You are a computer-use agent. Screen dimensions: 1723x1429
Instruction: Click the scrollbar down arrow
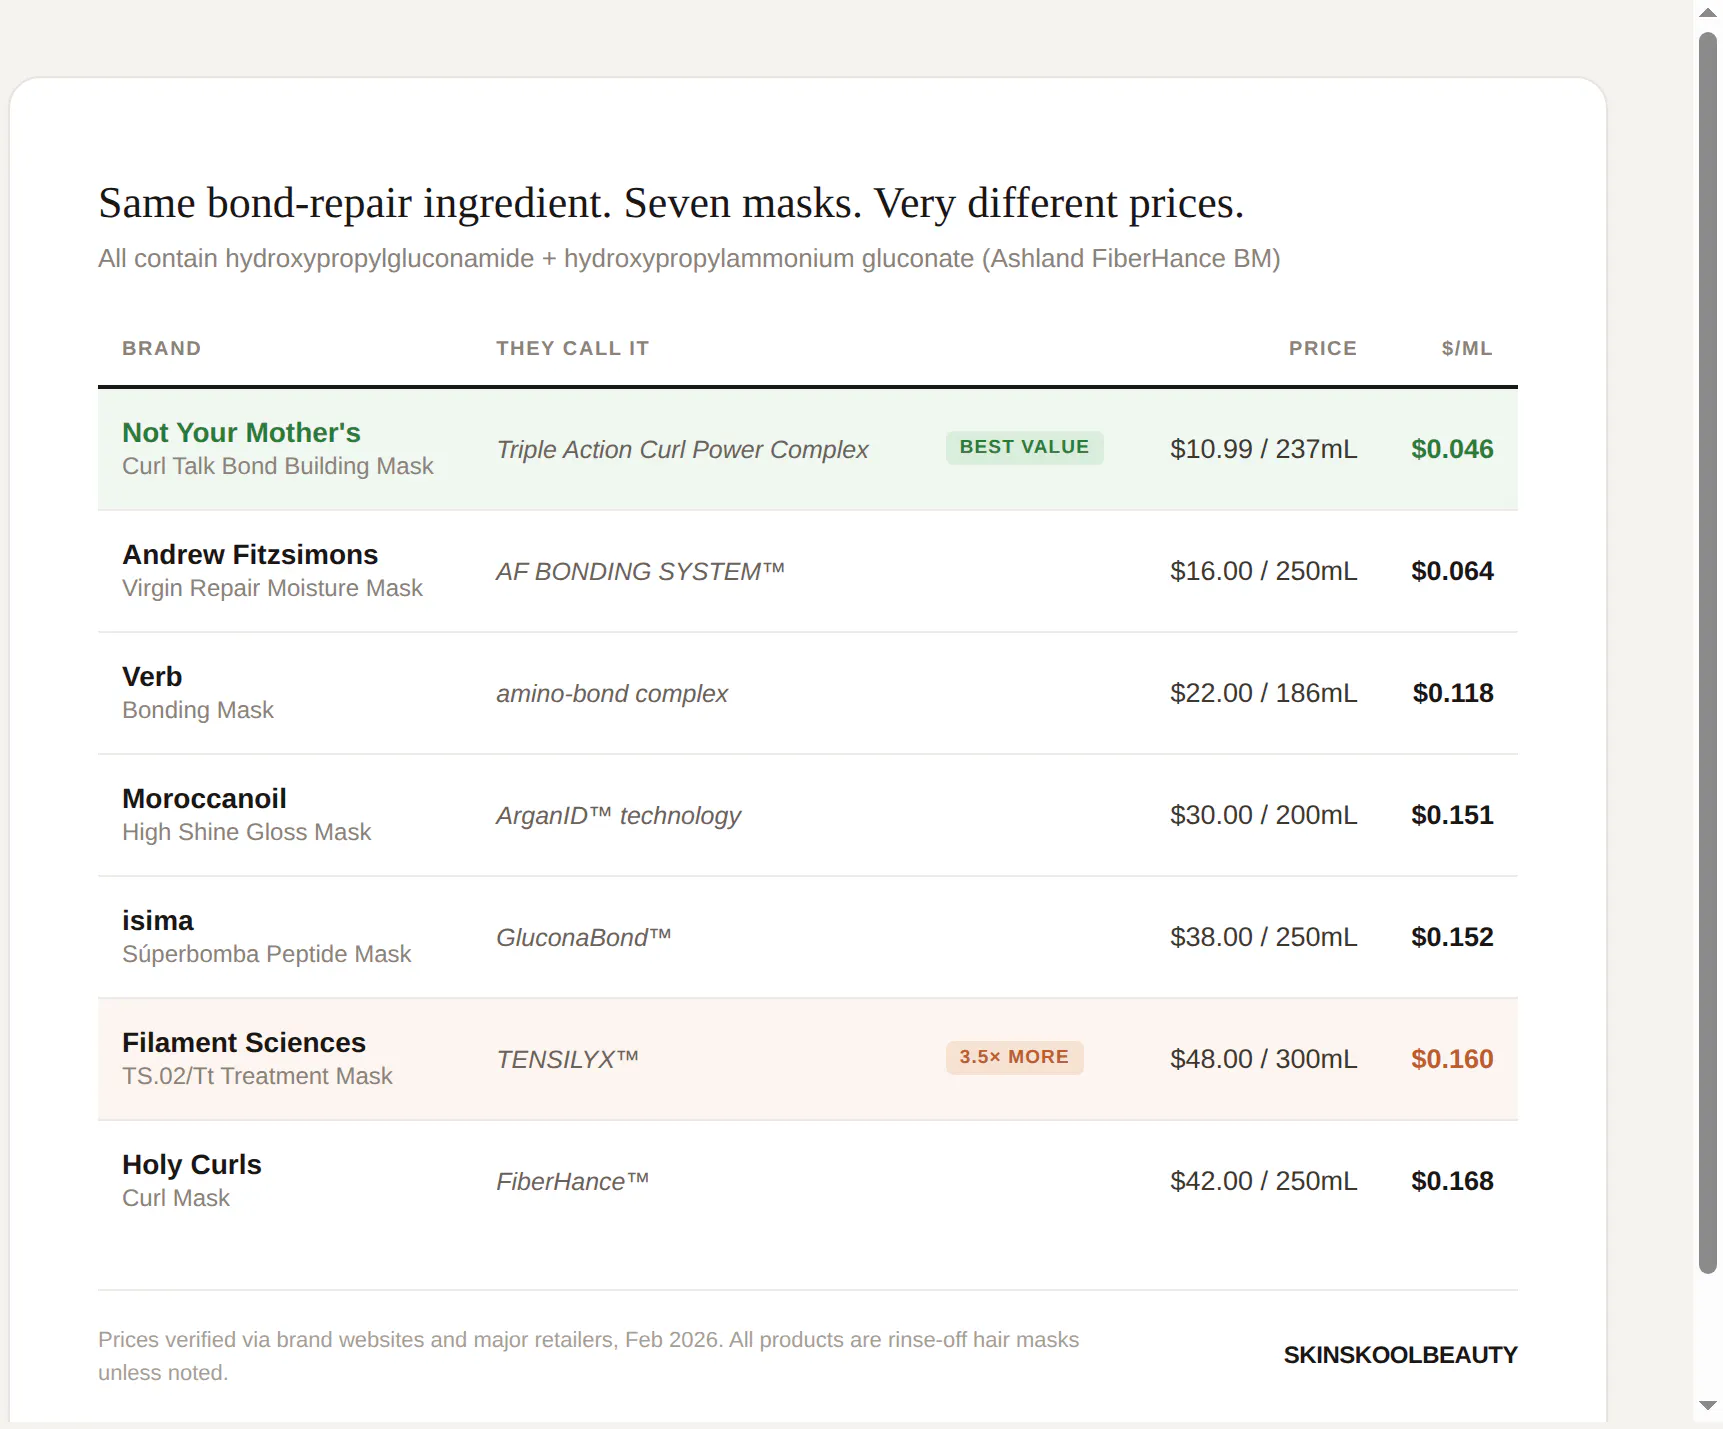[1708, 1406]
